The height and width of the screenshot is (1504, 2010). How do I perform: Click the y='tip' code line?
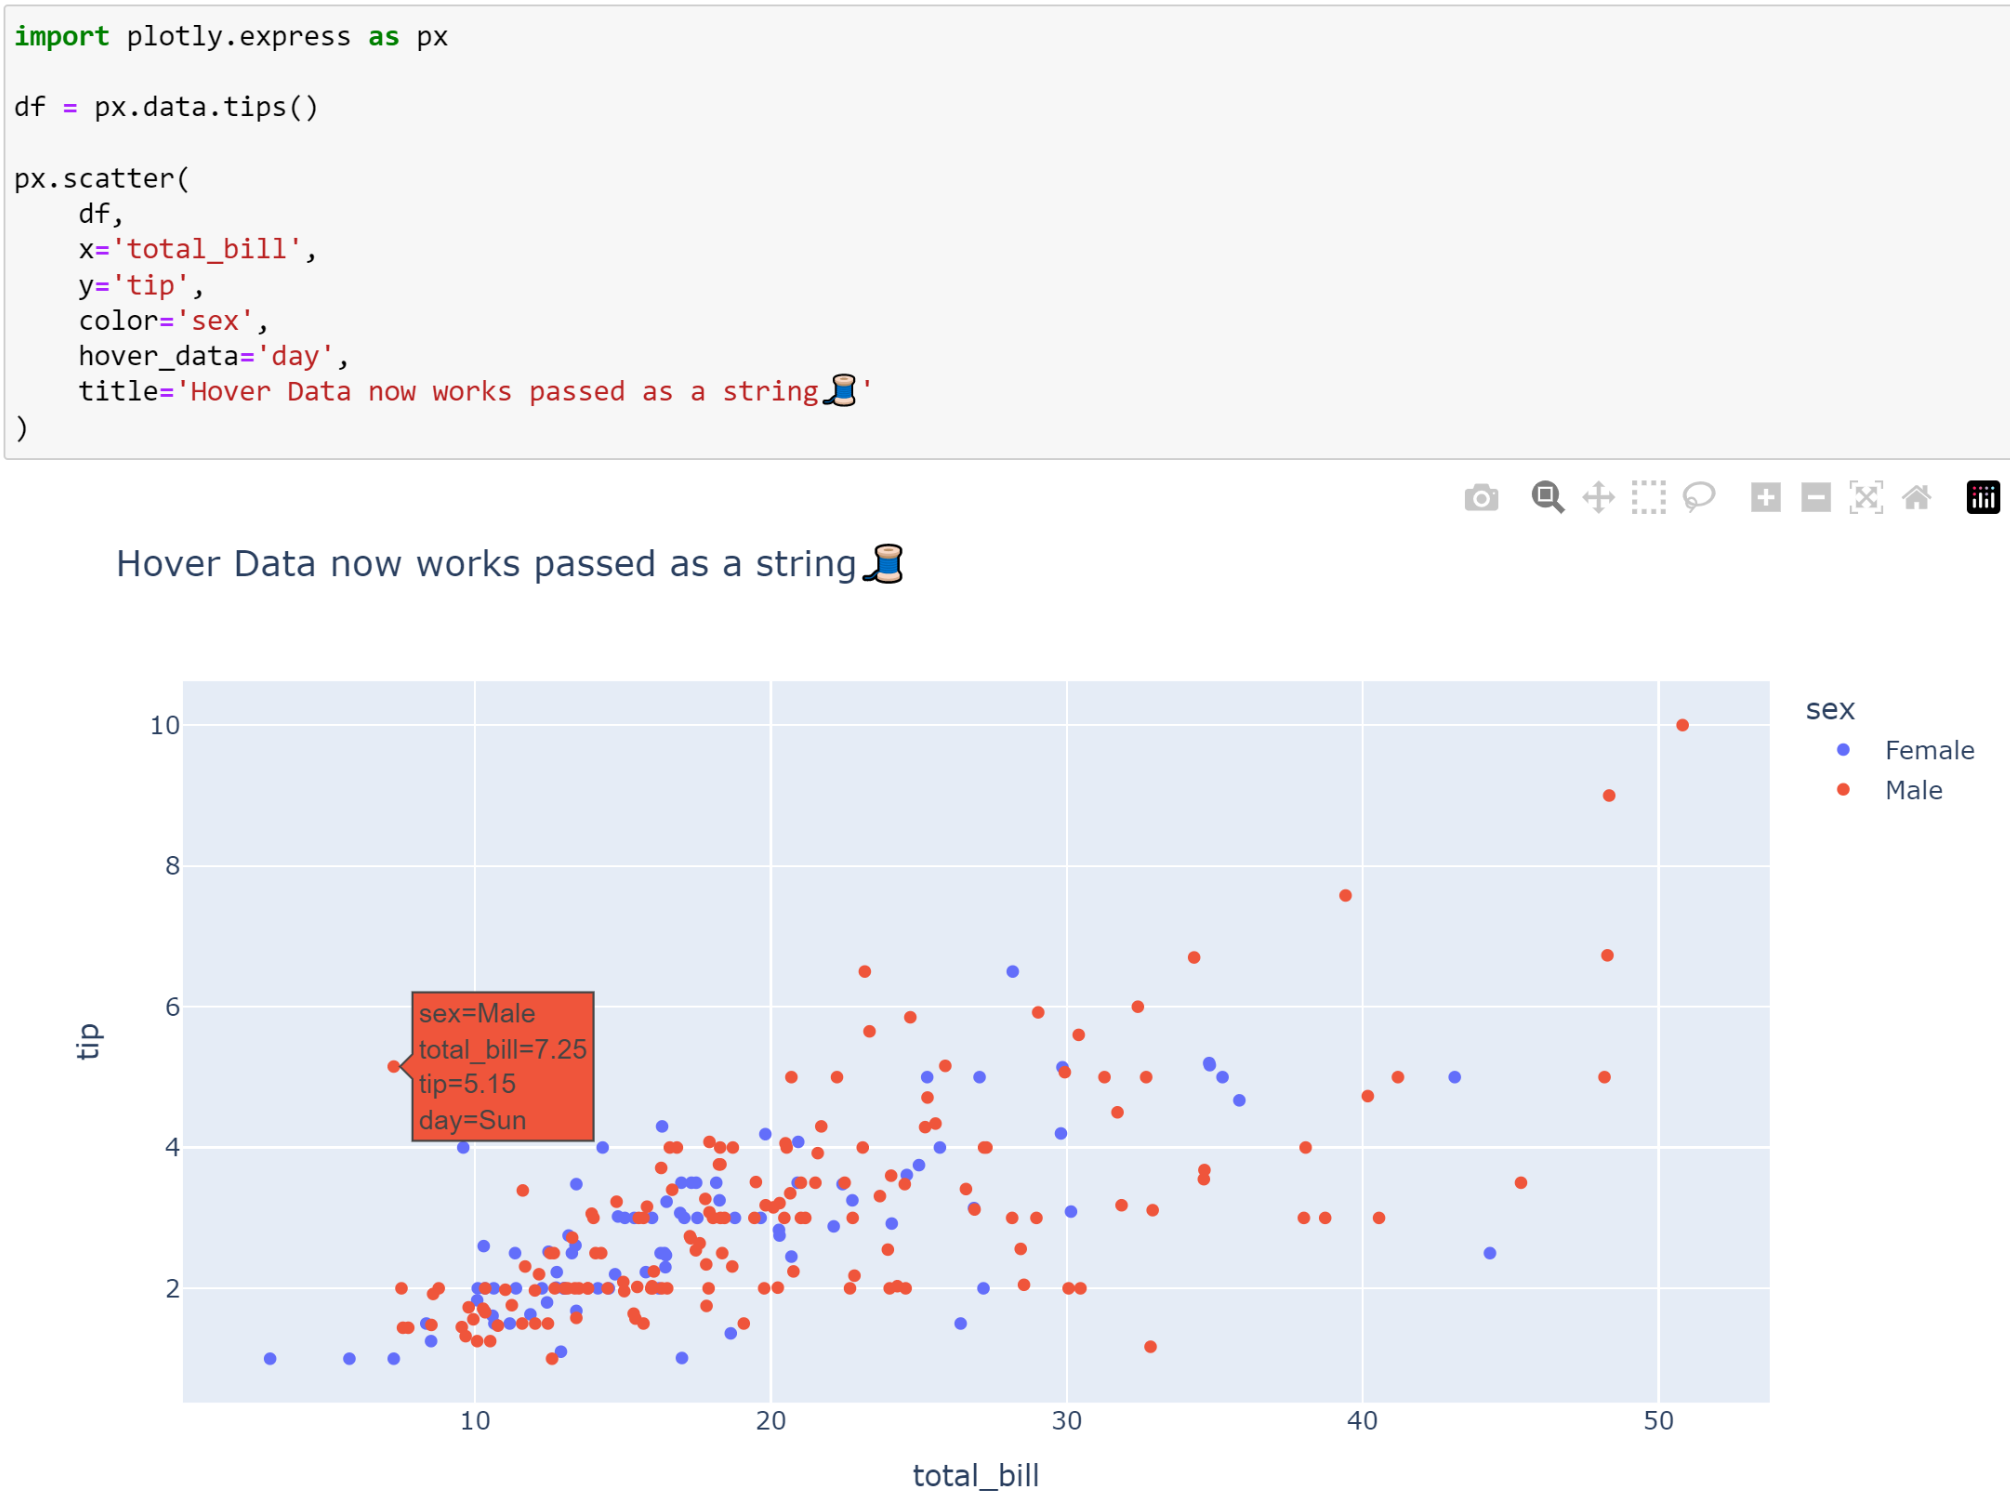click(141, 285)
